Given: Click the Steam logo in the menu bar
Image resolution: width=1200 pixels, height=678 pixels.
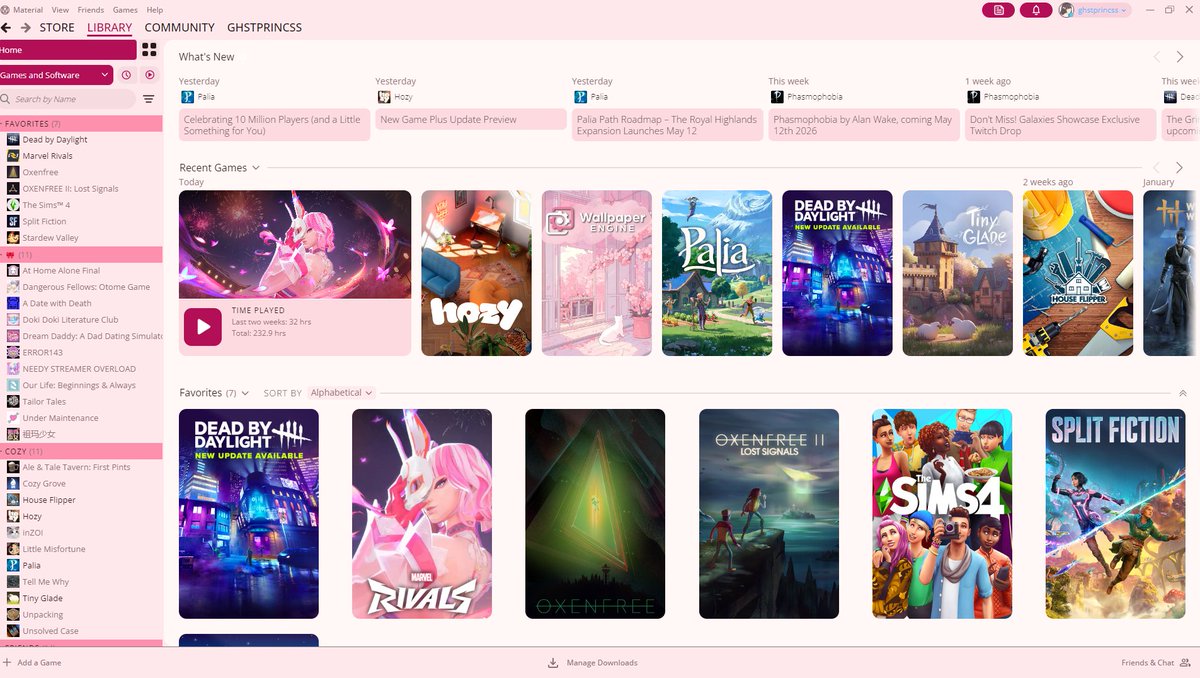Looking at the screenshot, I should tap(5, 9).
